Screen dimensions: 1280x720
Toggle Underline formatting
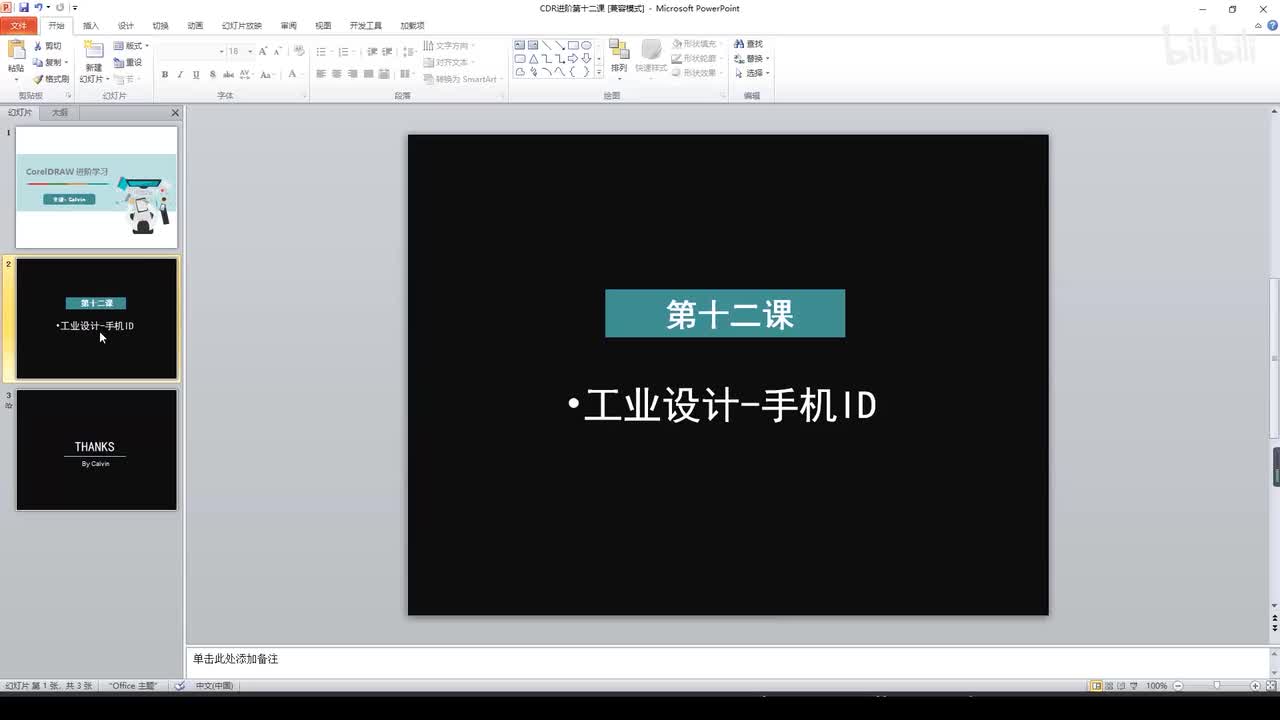tap(196, 74)
